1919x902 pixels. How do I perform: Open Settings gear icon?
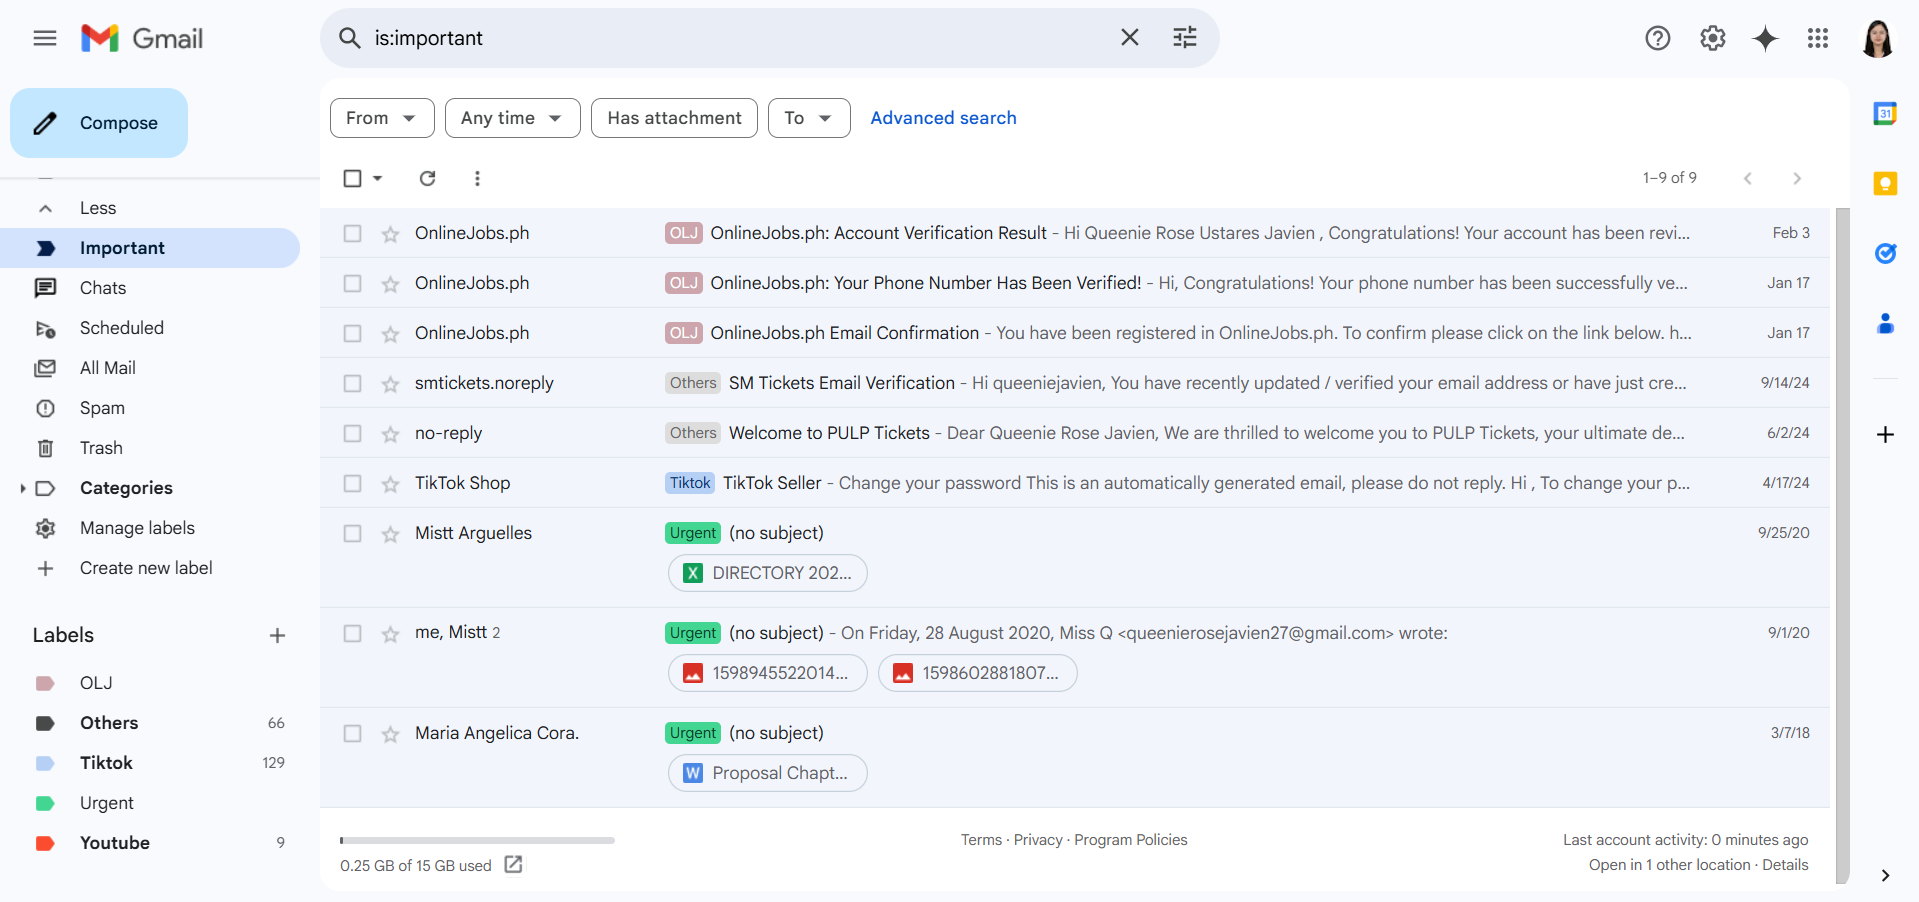[1713, 38]
